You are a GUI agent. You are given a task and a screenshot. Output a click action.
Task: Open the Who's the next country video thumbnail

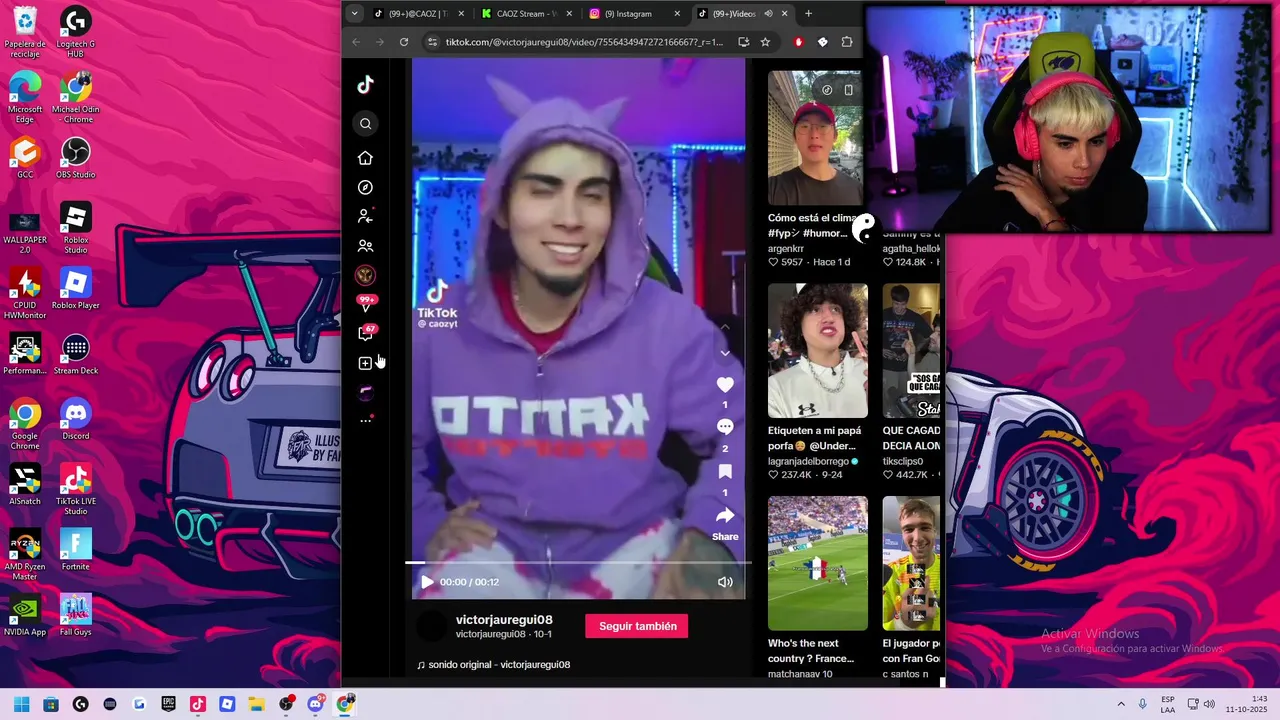pyautogui.click(x=818, y=564)
